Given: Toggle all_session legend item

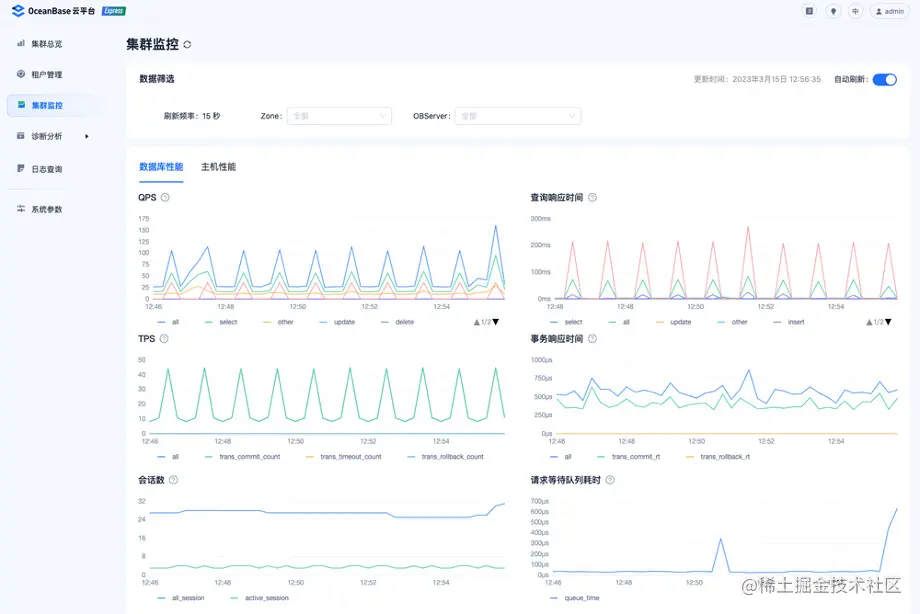Looking at the screenshot, I should pos(181,598).
